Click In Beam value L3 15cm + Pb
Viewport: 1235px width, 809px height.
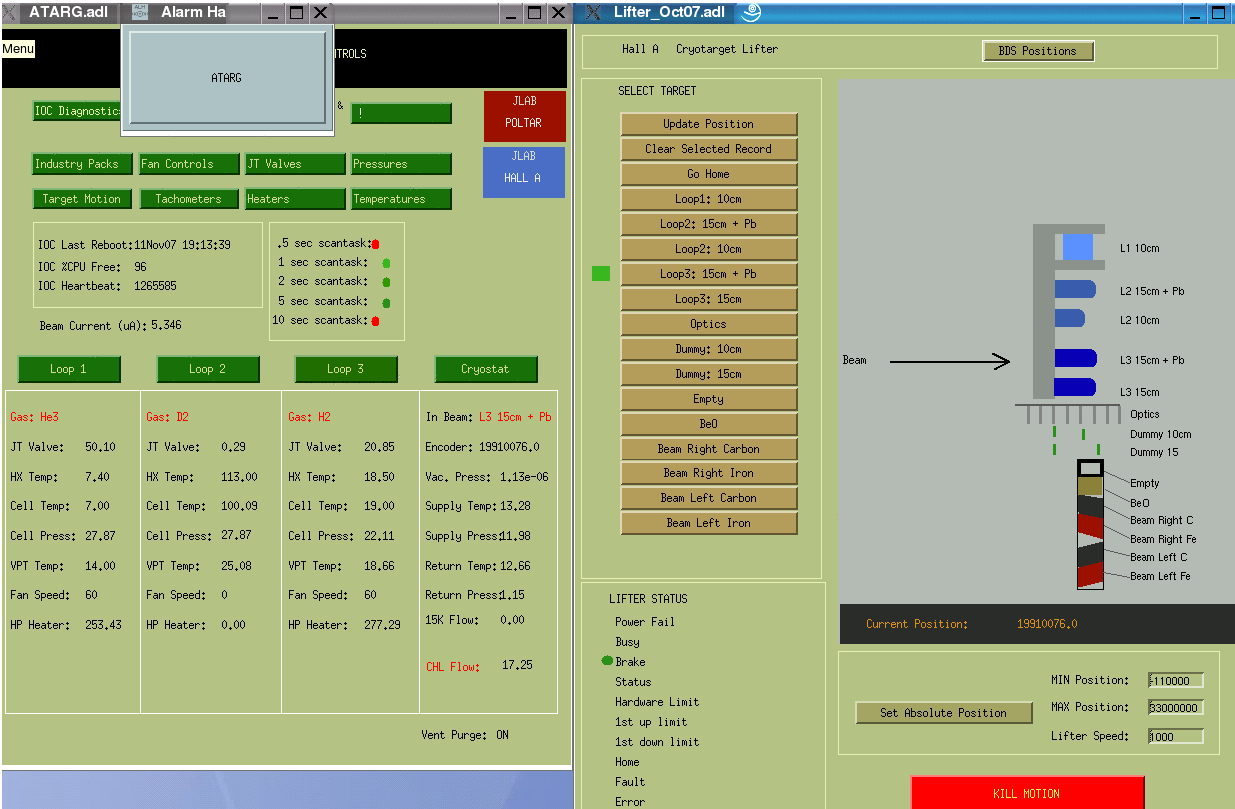pos(515,417)
